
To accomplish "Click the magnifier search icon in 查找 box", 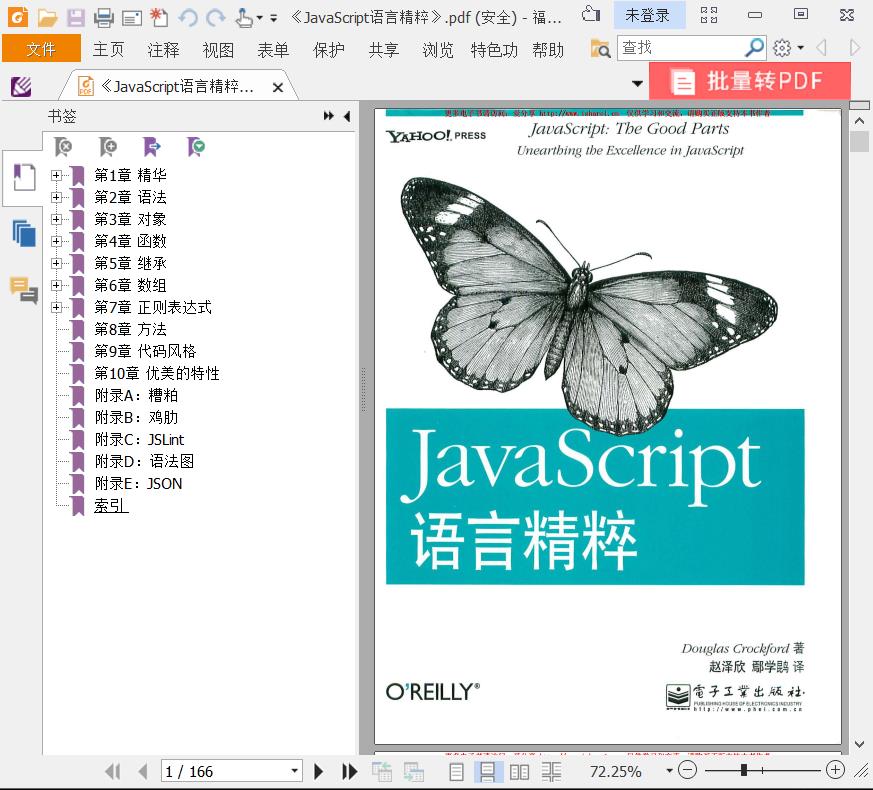I will tap(754, 48).
